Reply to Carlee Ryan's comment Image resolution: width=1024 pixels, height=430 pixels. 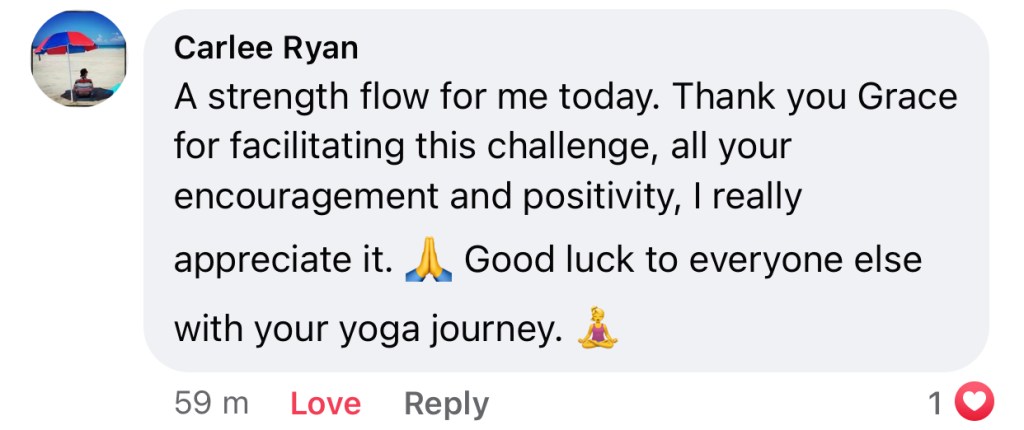pyautogui.click(x=446, y=404)
